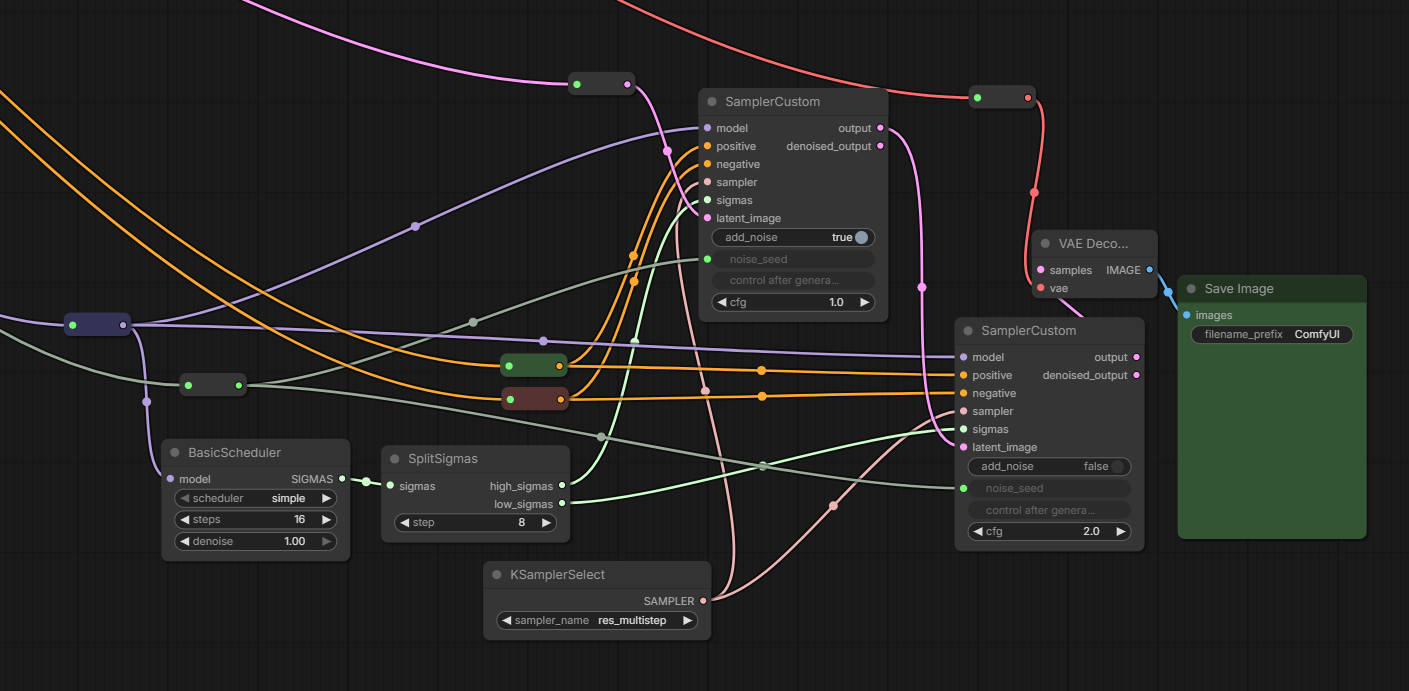
Task: Collapse the BasicScheduler node via its title dot
Action: coord(175,453)
